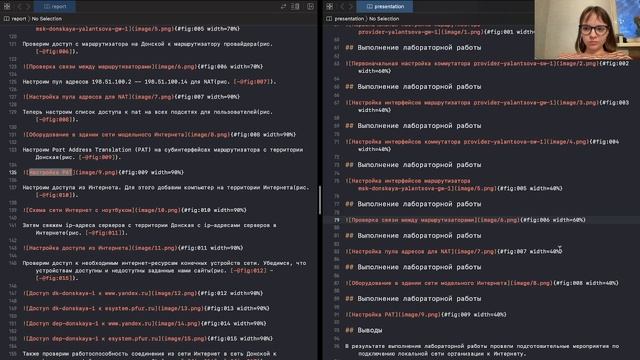Click the vertical scrollbar of the report editor
The width and height of the screenshot is (640, 360).
[x=320, y=200]
